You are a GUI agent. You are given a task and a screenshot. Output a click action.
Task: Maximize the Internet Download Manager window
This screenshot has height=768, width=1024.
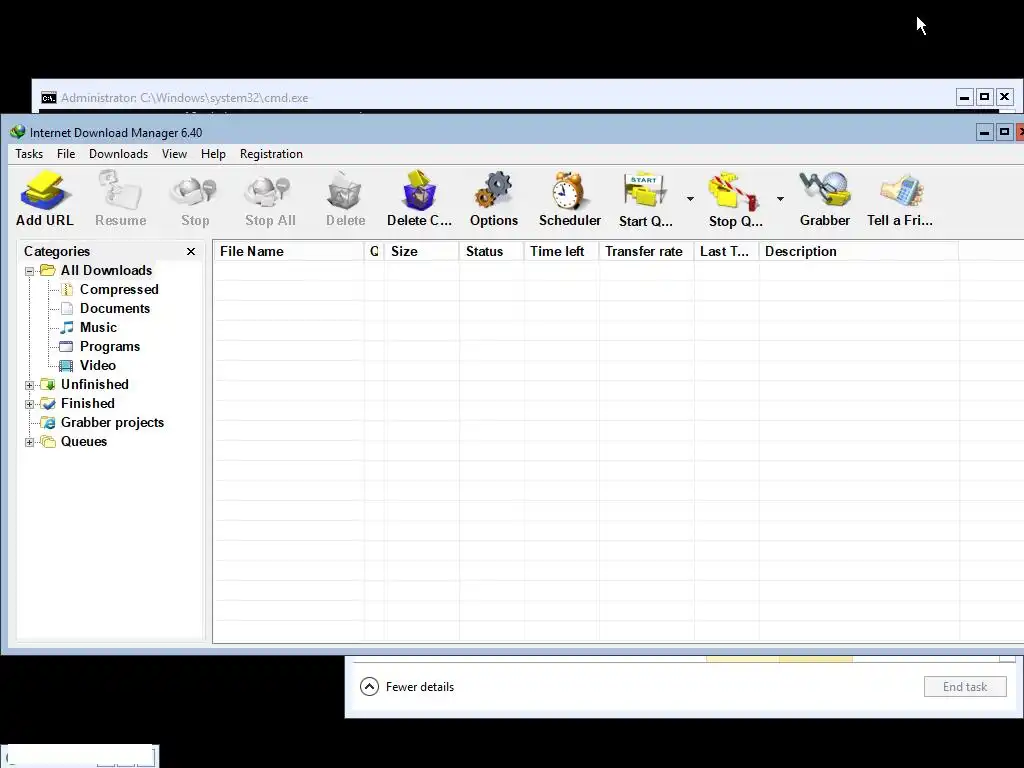click(1004, 133)
